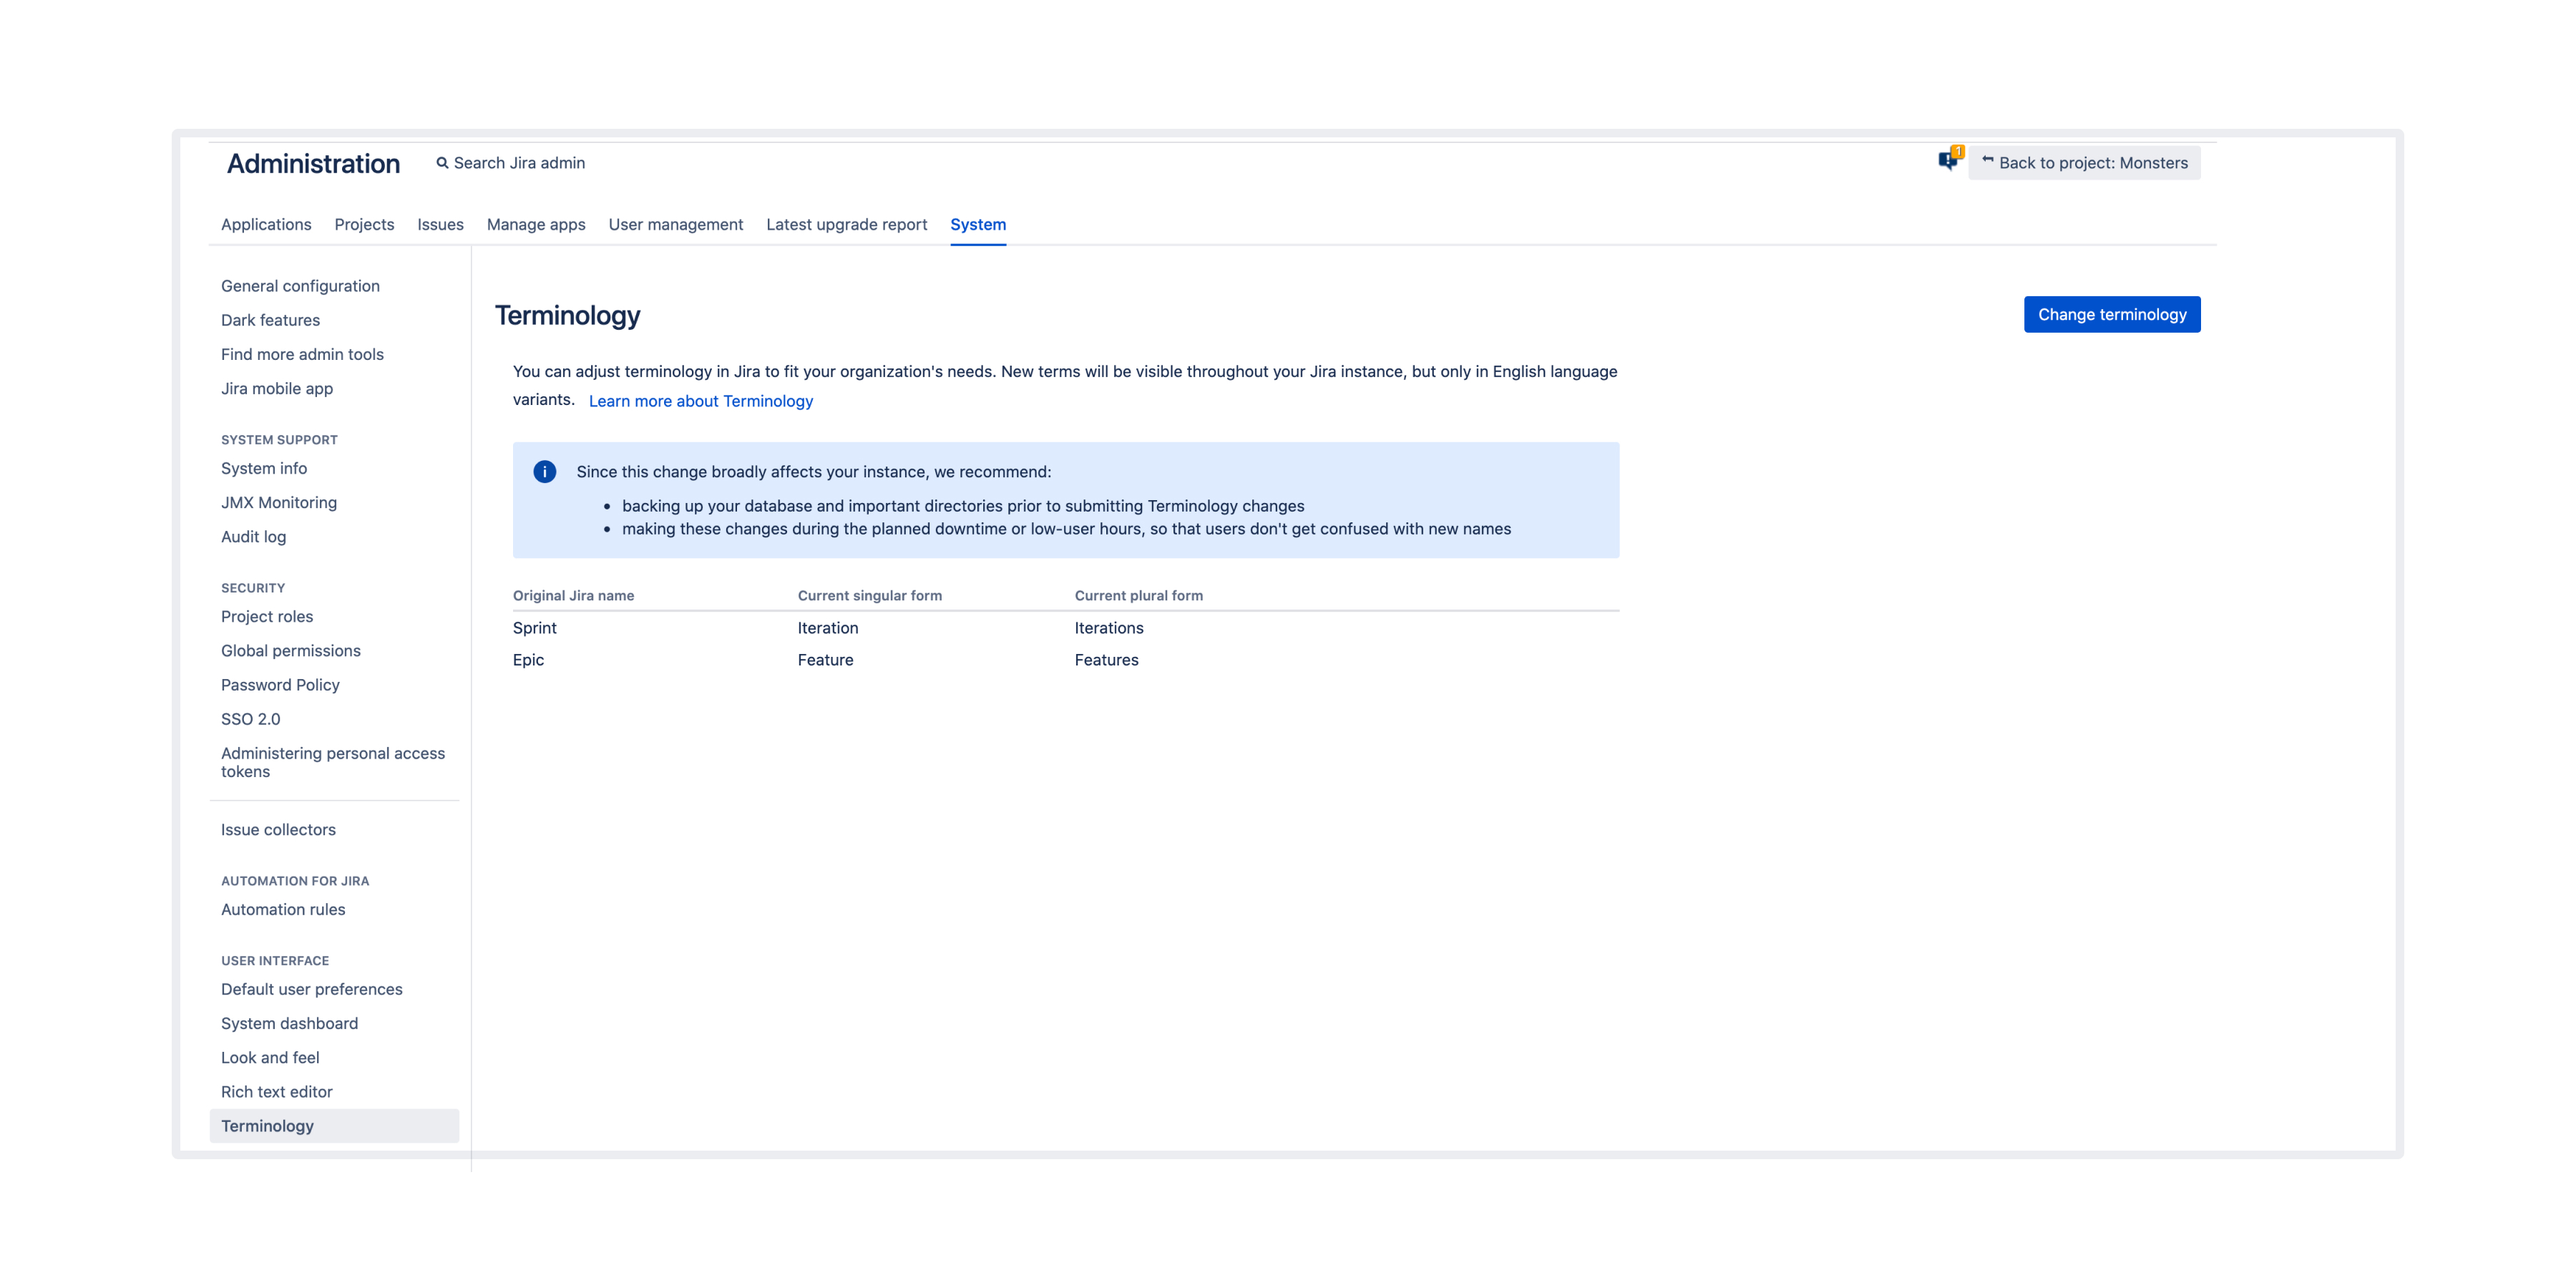
Task: Open System dashboard settings
Action: point(289,1023)
